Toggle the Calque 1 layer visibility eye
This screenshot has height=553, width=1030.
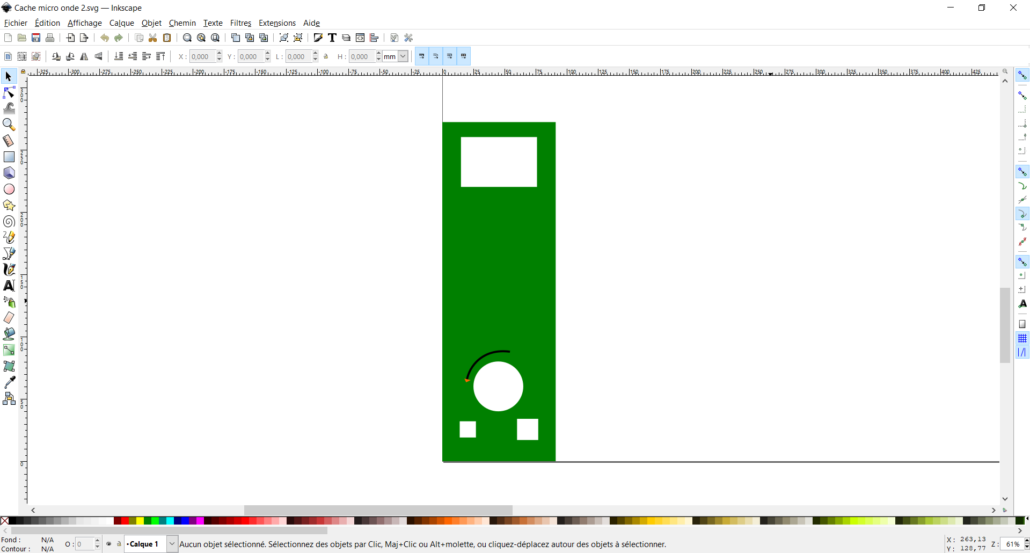tap(109, 544)
